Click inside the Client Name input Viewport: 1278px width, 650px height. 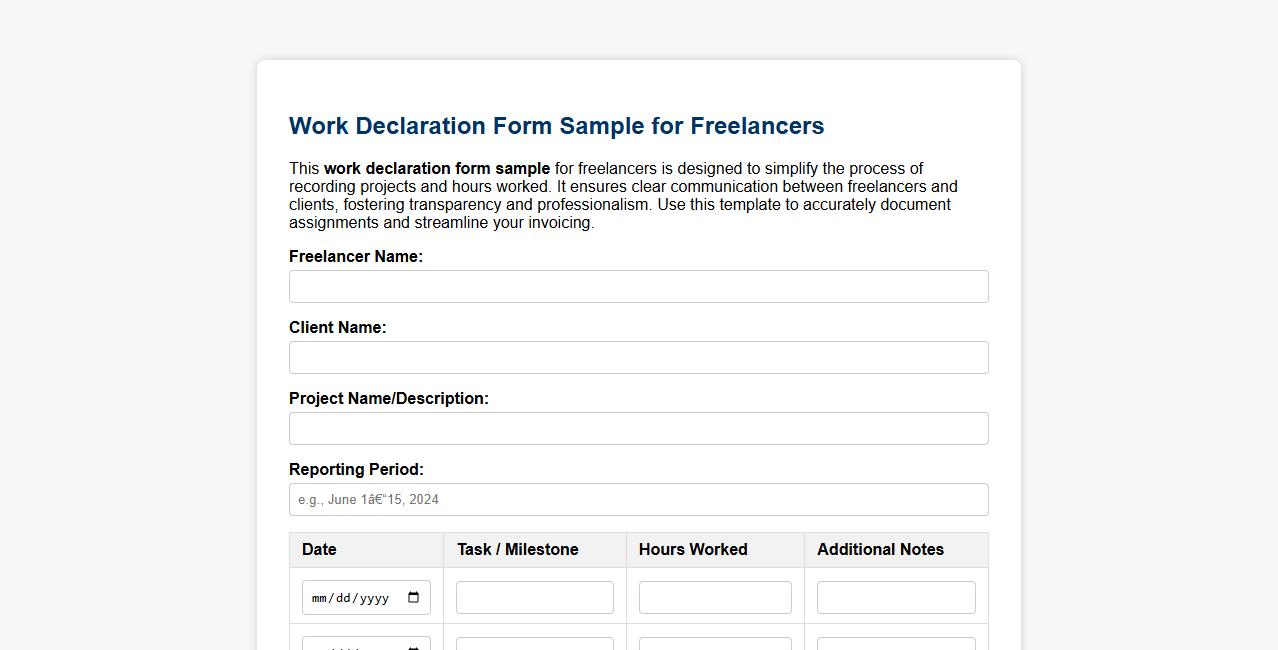[x=637, y=357]
